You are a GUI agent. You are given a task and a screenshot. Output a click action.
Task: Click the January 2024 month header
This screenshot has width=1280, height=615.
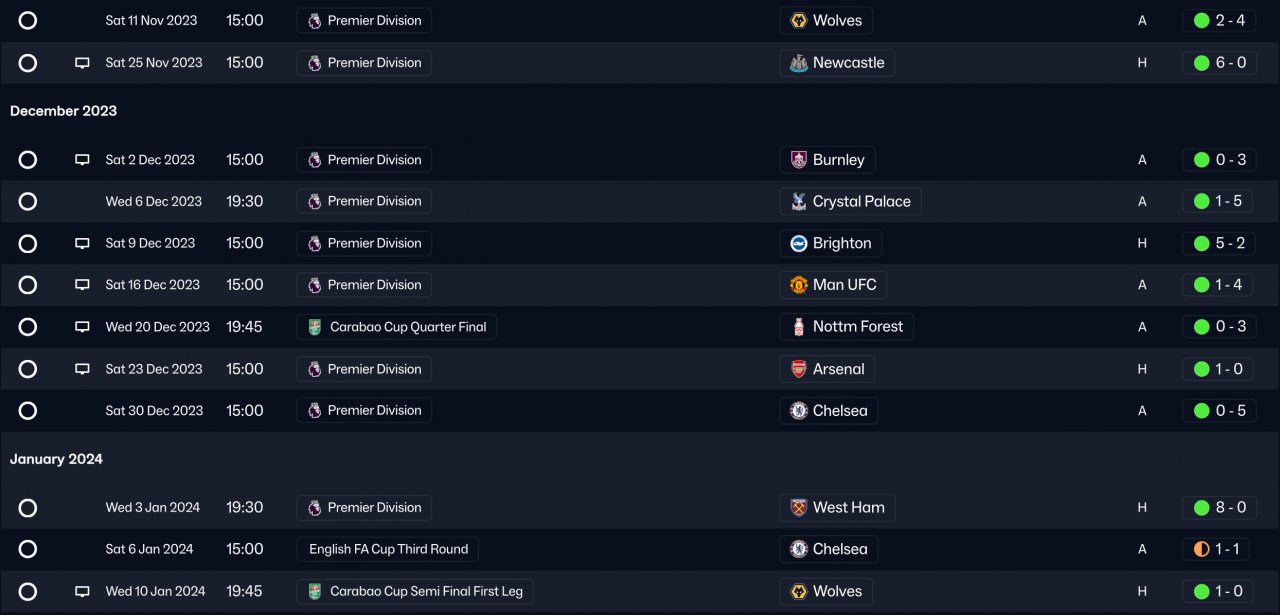coord(57,459)
